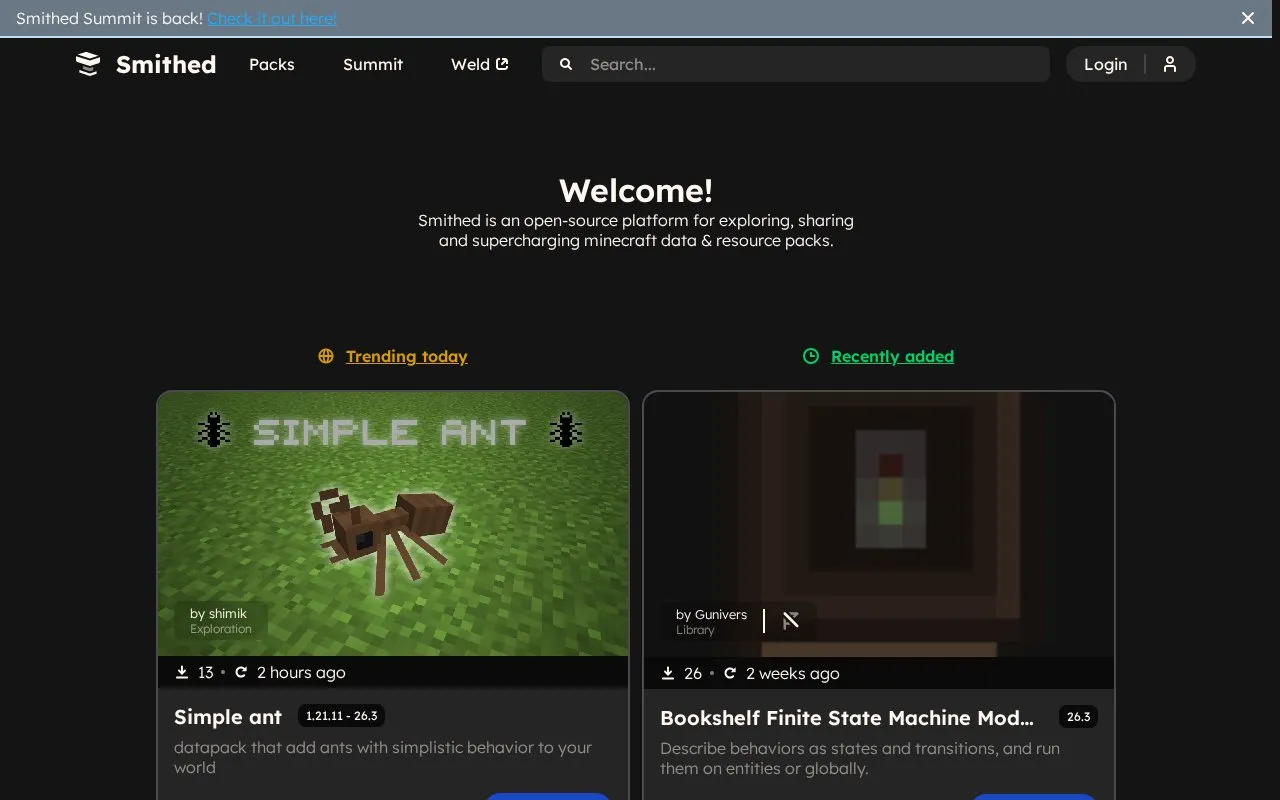Click the download icon on the Bookshelf card
1280x800 pixels.
point(668,674)
